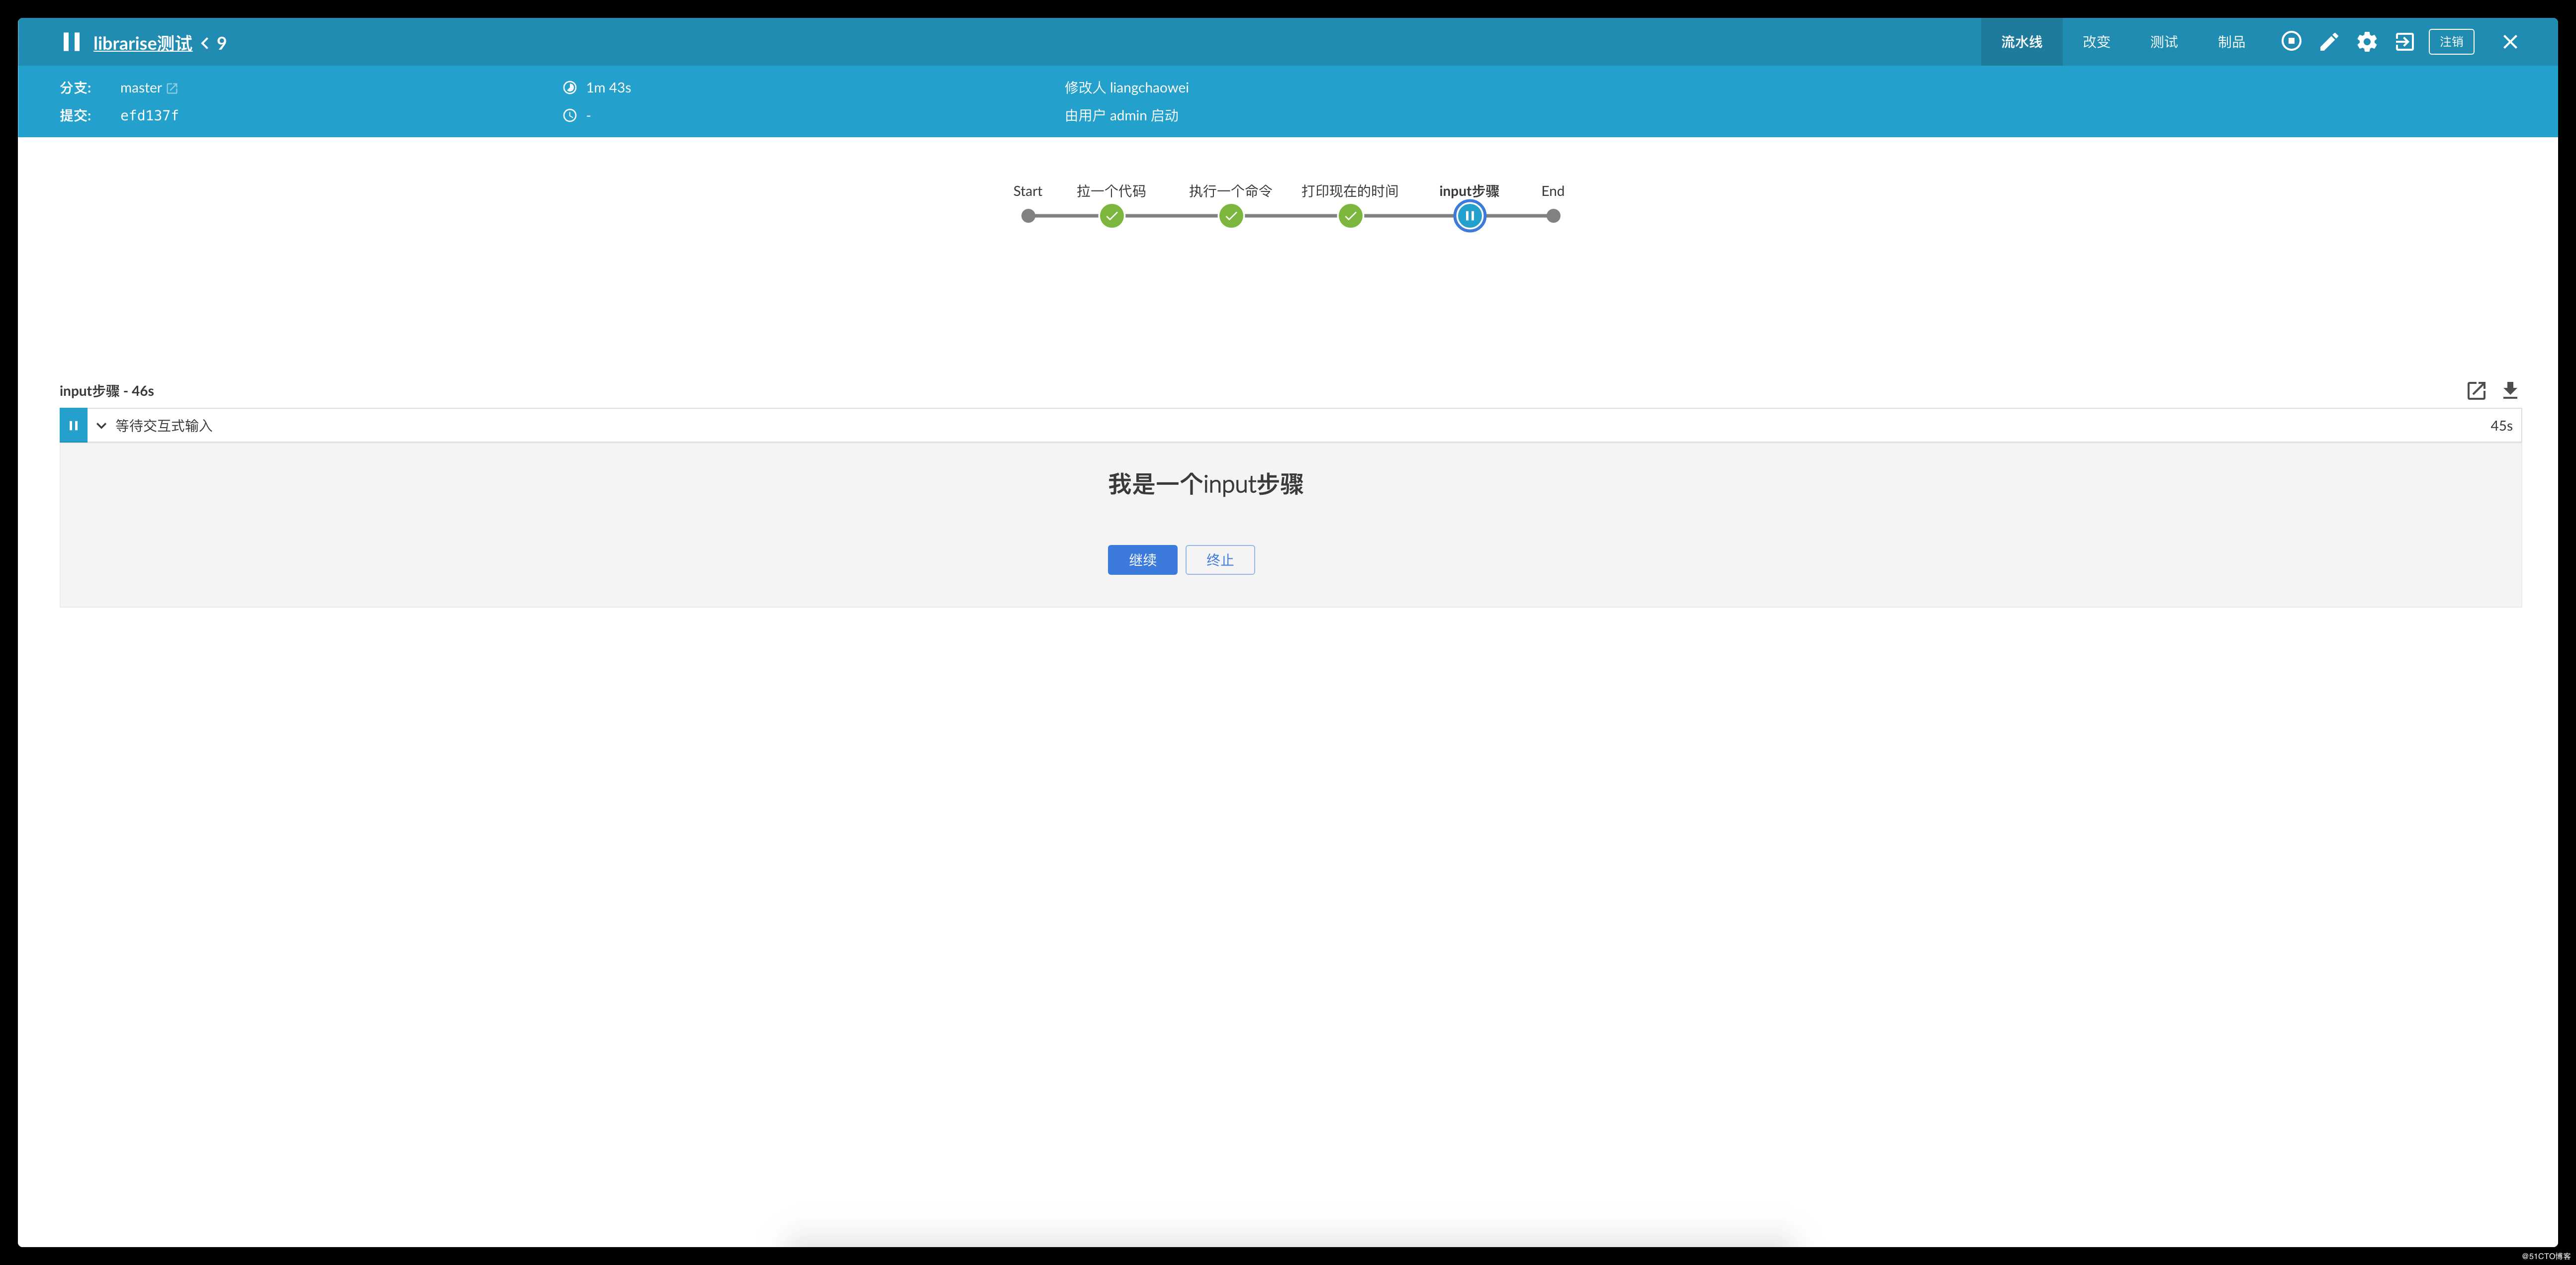
Task: Click the stop run icon in header
Action: click(2290, 41)
